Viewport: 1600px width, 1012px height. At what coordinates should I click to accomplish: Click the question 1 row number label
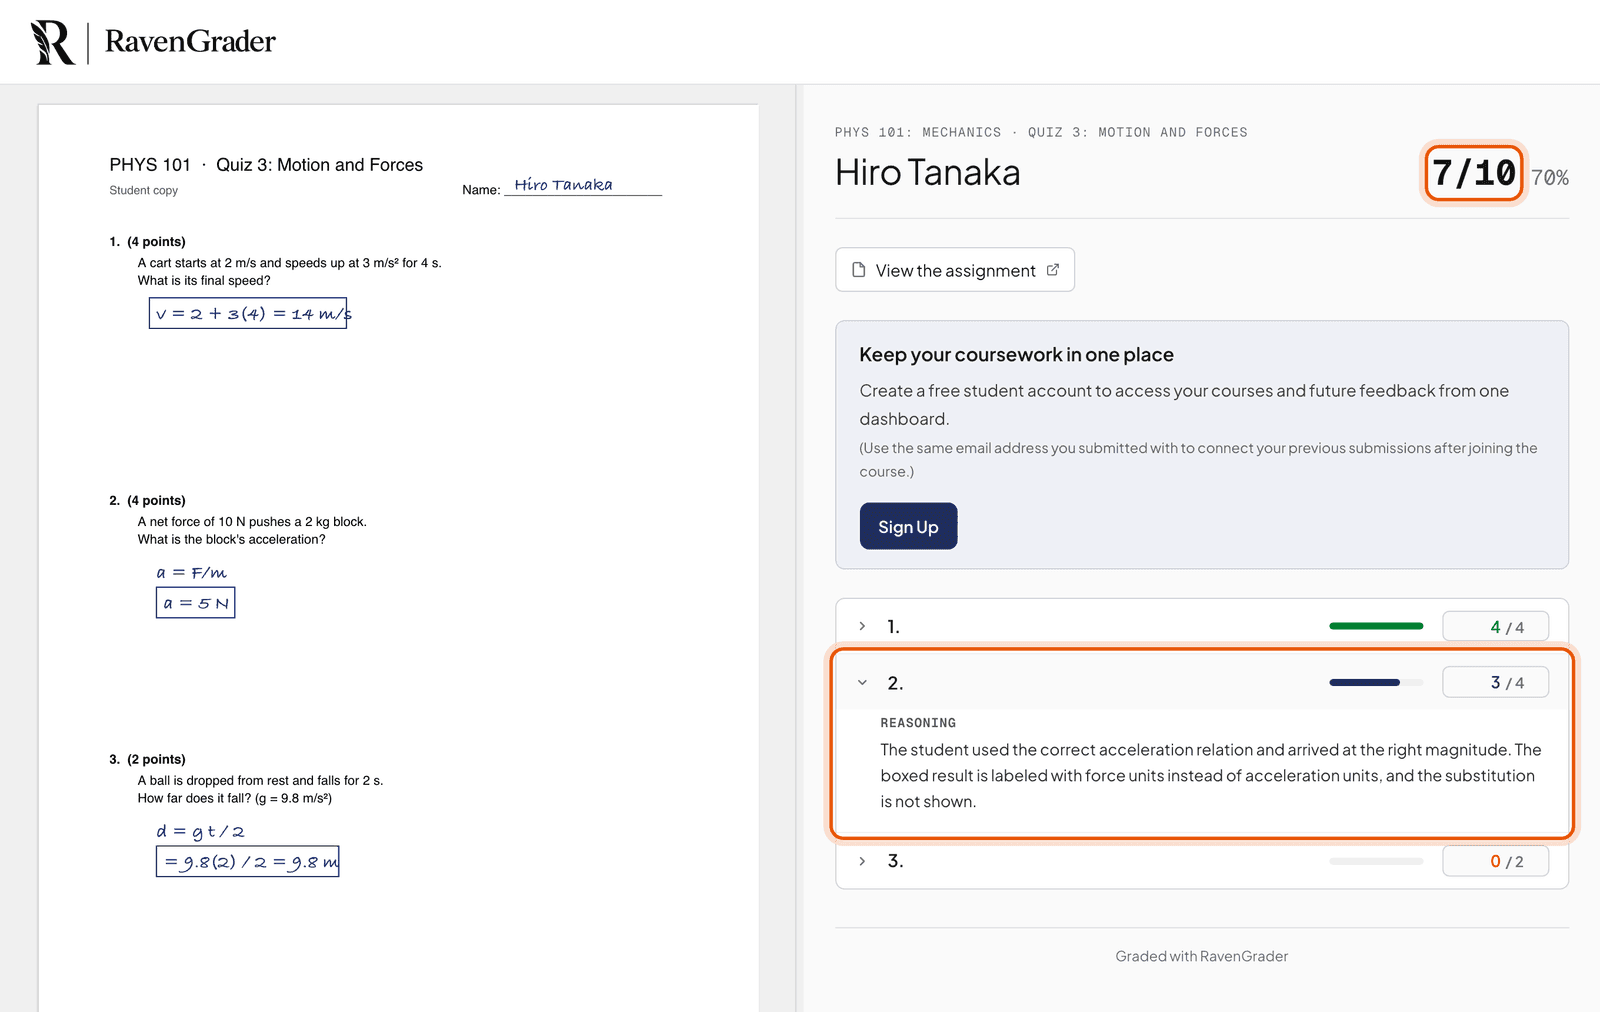point(893,627)
